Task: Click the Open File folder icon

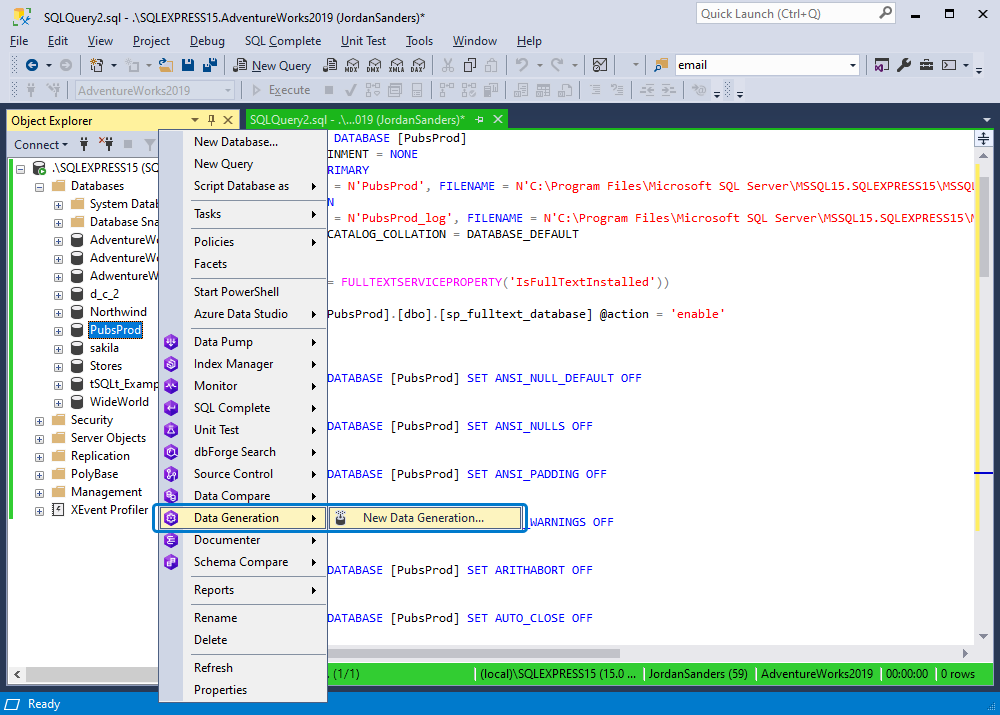Action: pyautogui.click(x=166, y=65)
